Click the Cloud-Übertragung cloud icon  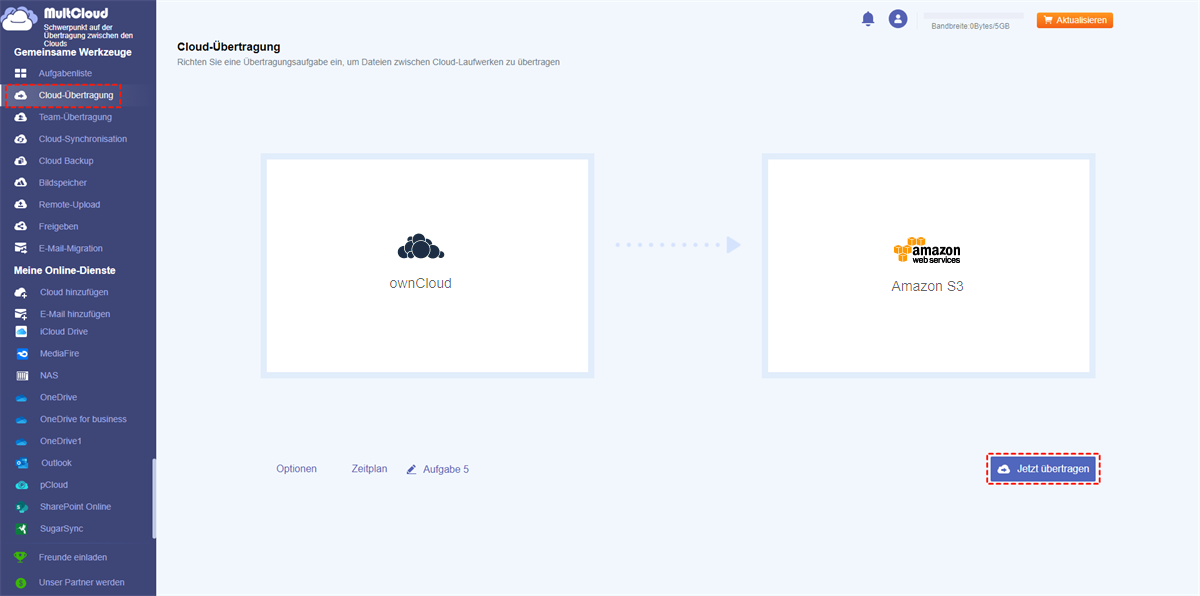(21, 95)
